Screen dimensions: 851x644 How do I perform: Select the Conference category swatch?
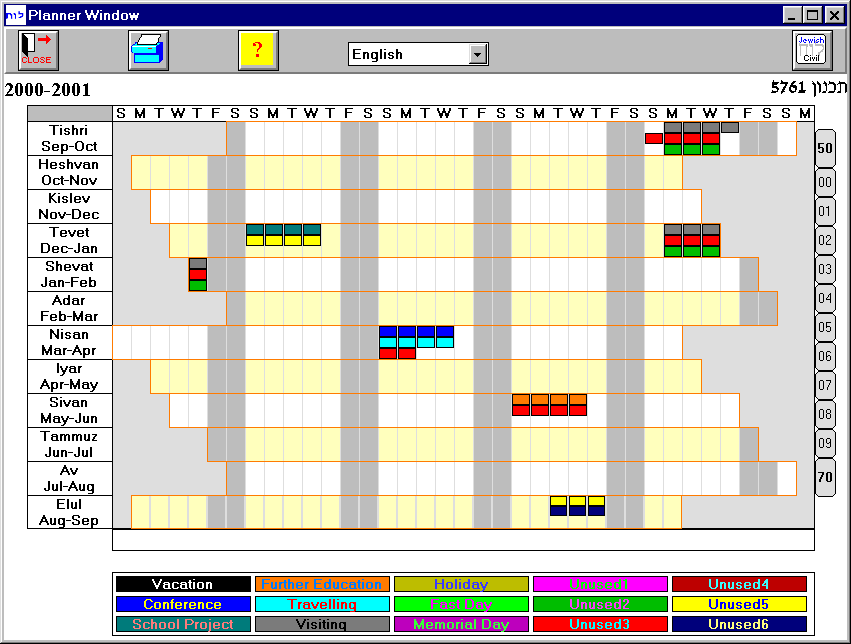tap(183, 604)
